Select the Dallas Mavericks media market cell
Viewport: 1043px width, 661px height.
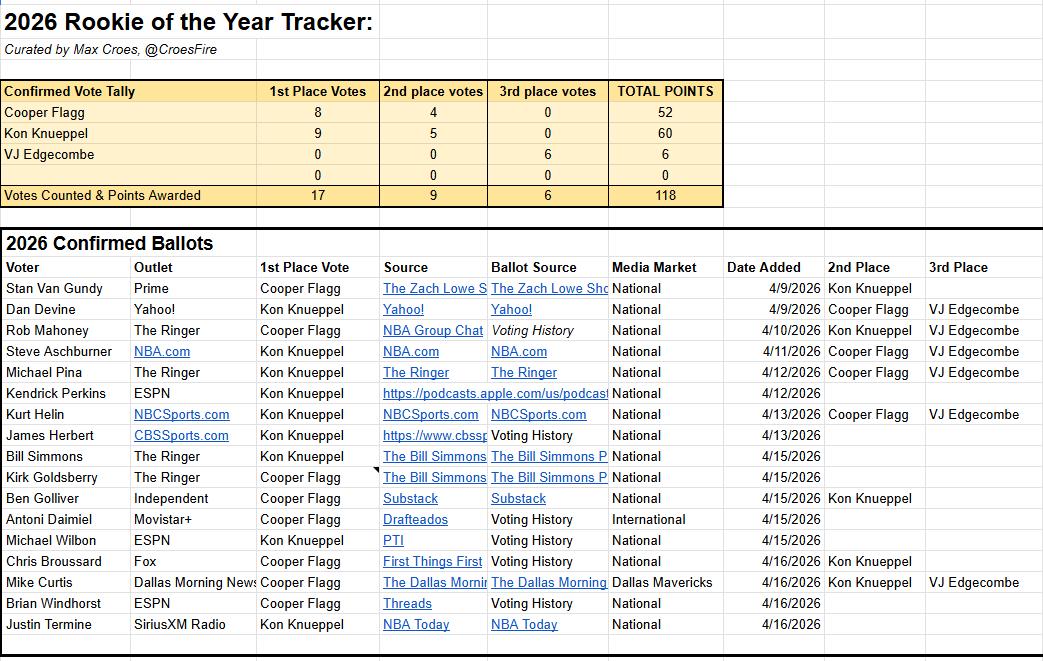(662, 582)
